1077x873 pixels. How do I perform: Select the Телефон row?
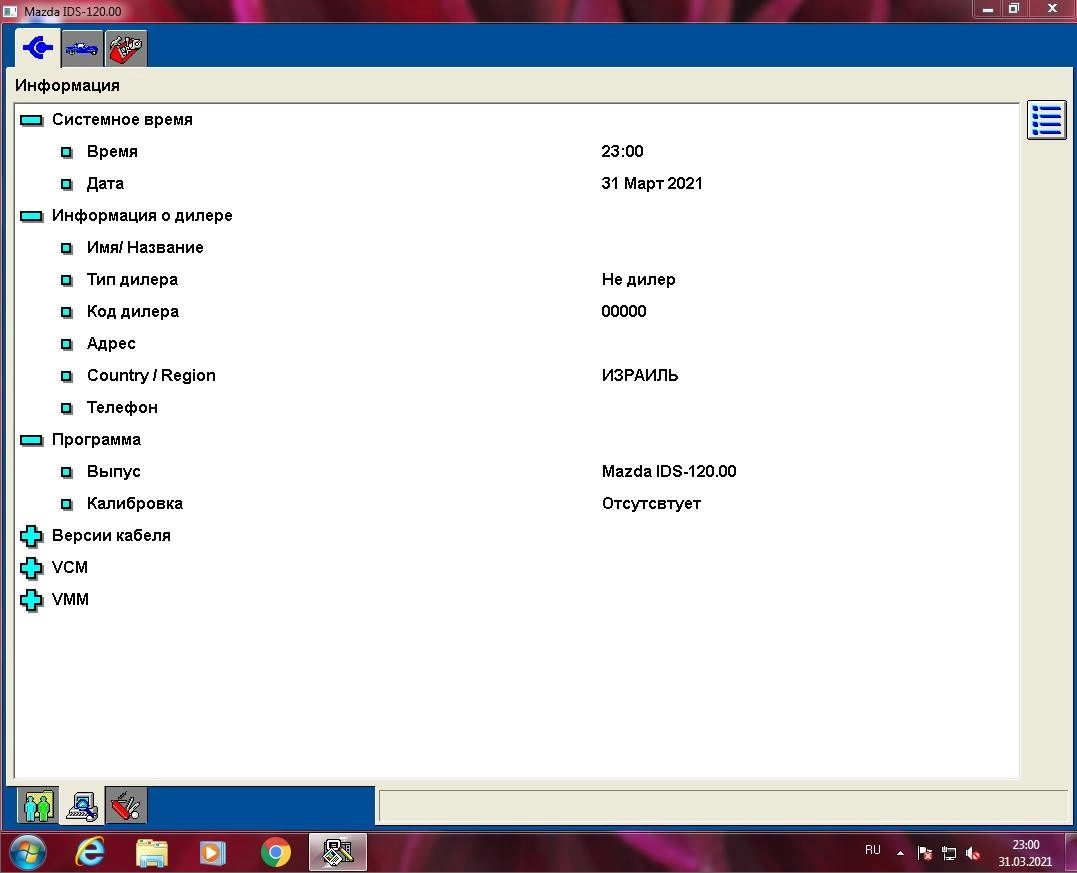point(515,407)
